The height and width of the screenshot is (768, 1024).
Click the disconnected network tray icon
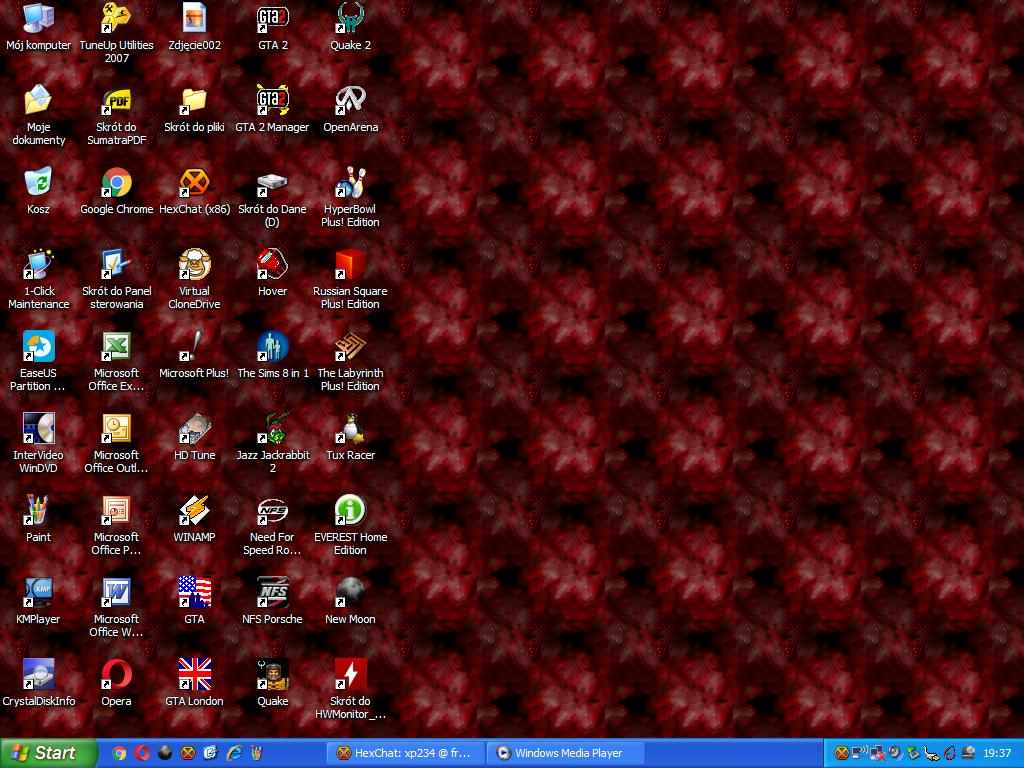[x=877, y=753]
